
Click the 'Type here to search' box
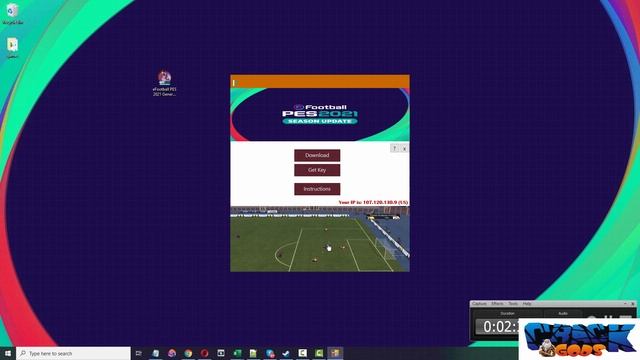point(73,353)
